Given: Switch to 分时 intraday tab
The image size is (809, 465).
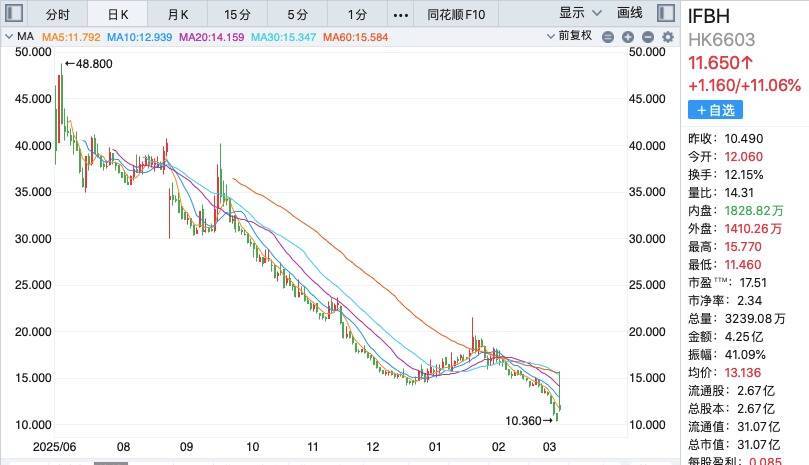Looking at the screenshot, I should click(58, 15).
